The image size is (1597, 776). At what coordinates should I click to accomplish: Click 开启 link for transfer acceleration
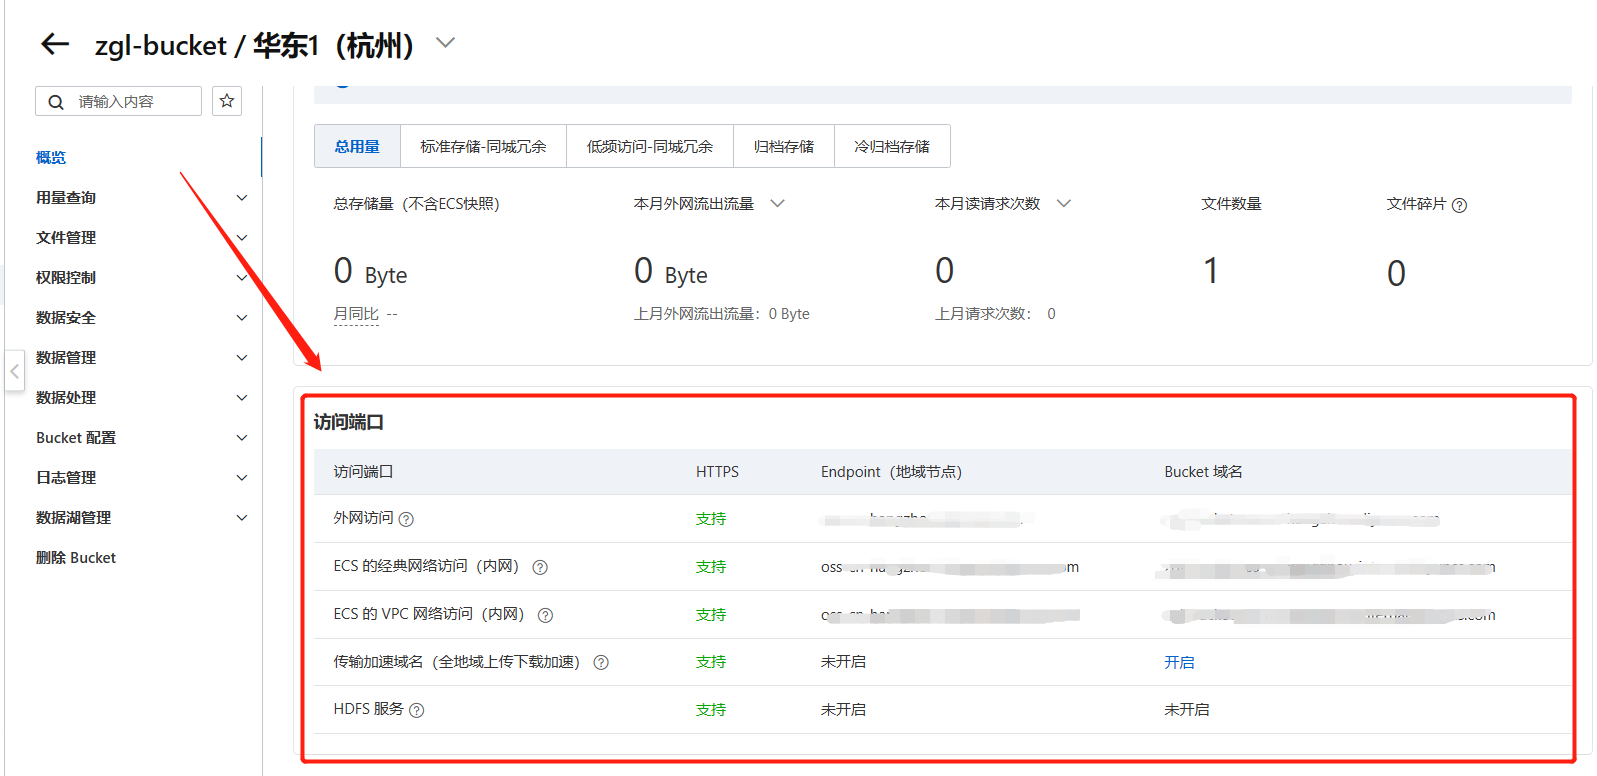1179,662
